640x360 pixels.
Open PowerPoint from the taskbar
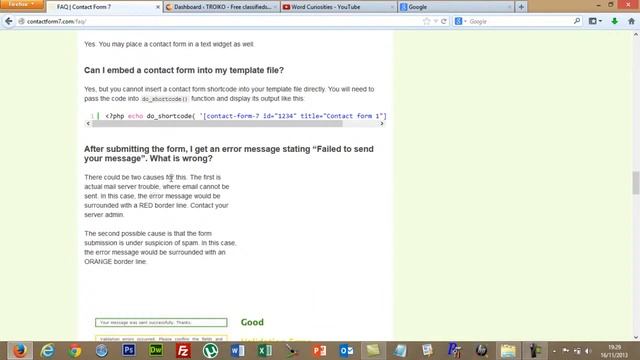(319, 351)
